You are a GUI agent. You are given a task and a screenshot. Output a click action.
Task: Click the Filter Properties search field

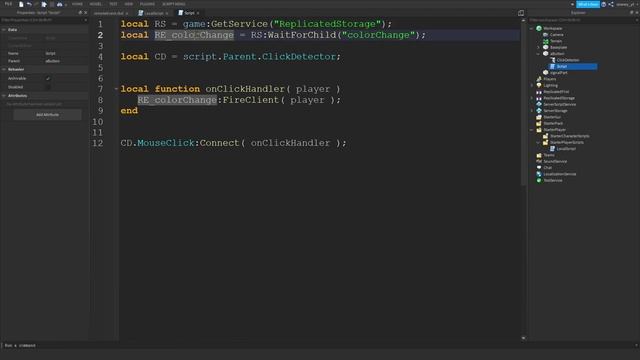[x=44, y=20]
